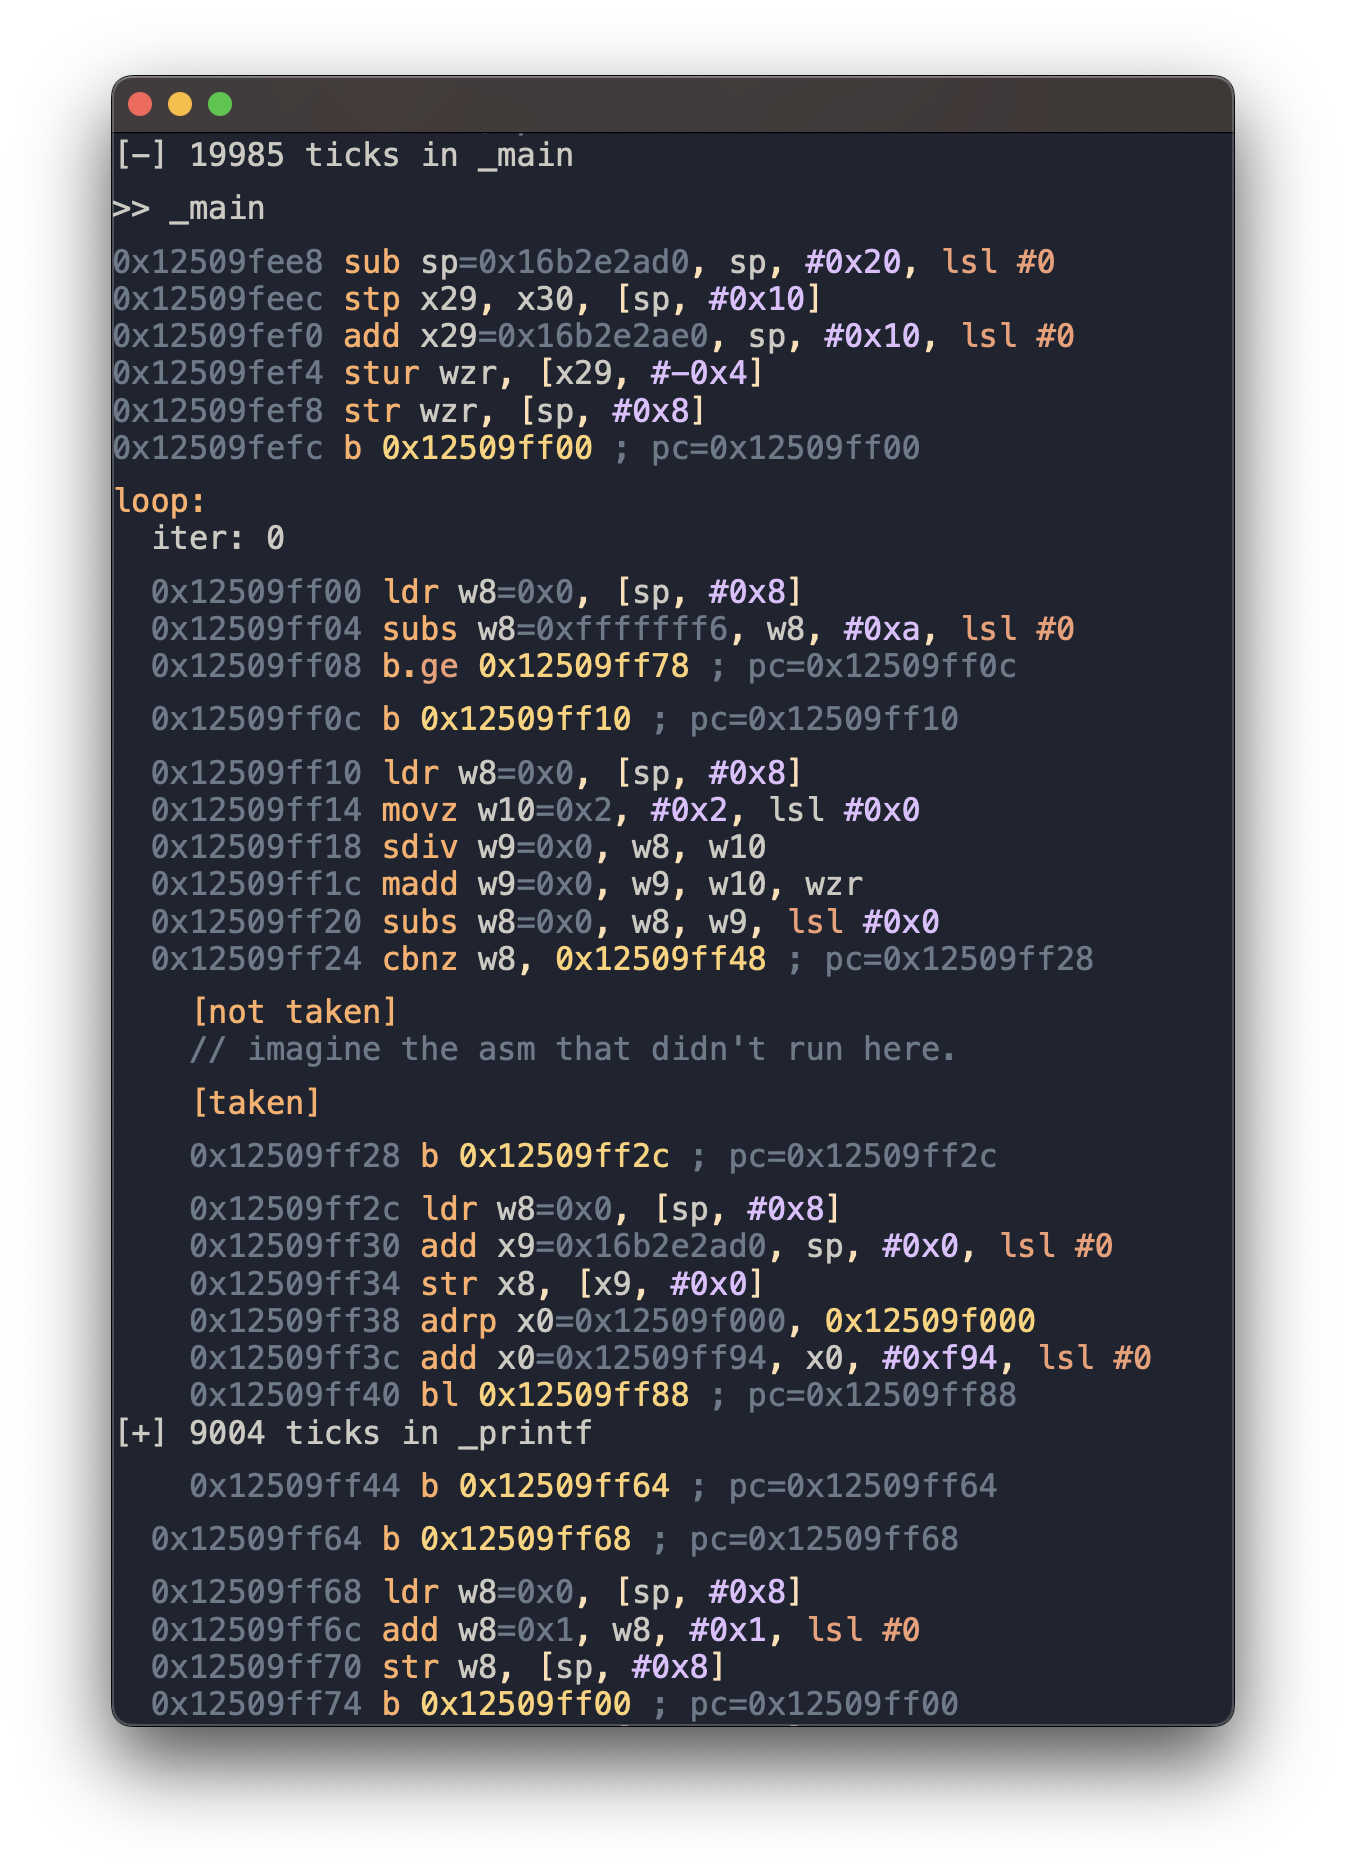The image size is (1346, 1874).
Task: Click the empty window title bar
Action: 700,104
